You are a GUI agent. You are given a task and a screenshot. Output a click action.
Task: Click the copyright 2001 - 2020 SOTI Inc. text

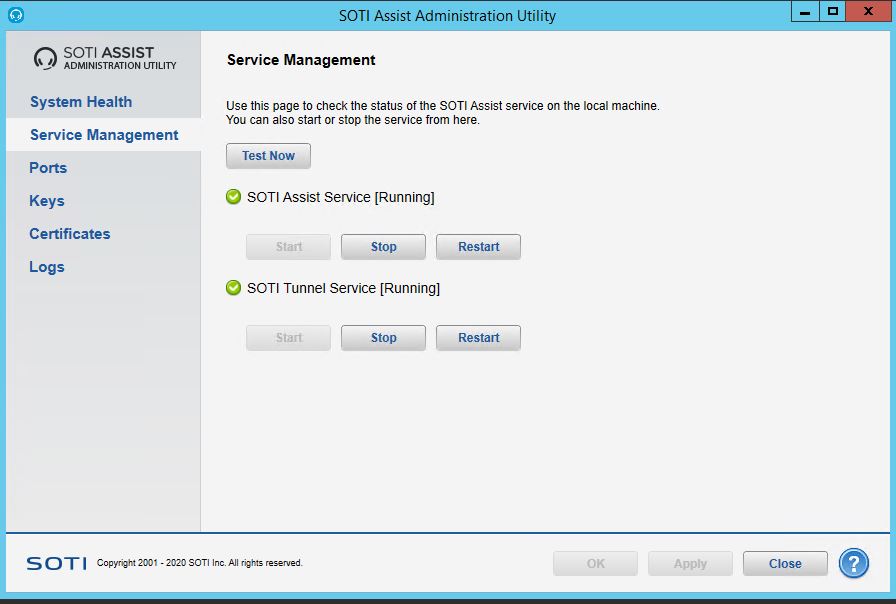pos(199,563)
